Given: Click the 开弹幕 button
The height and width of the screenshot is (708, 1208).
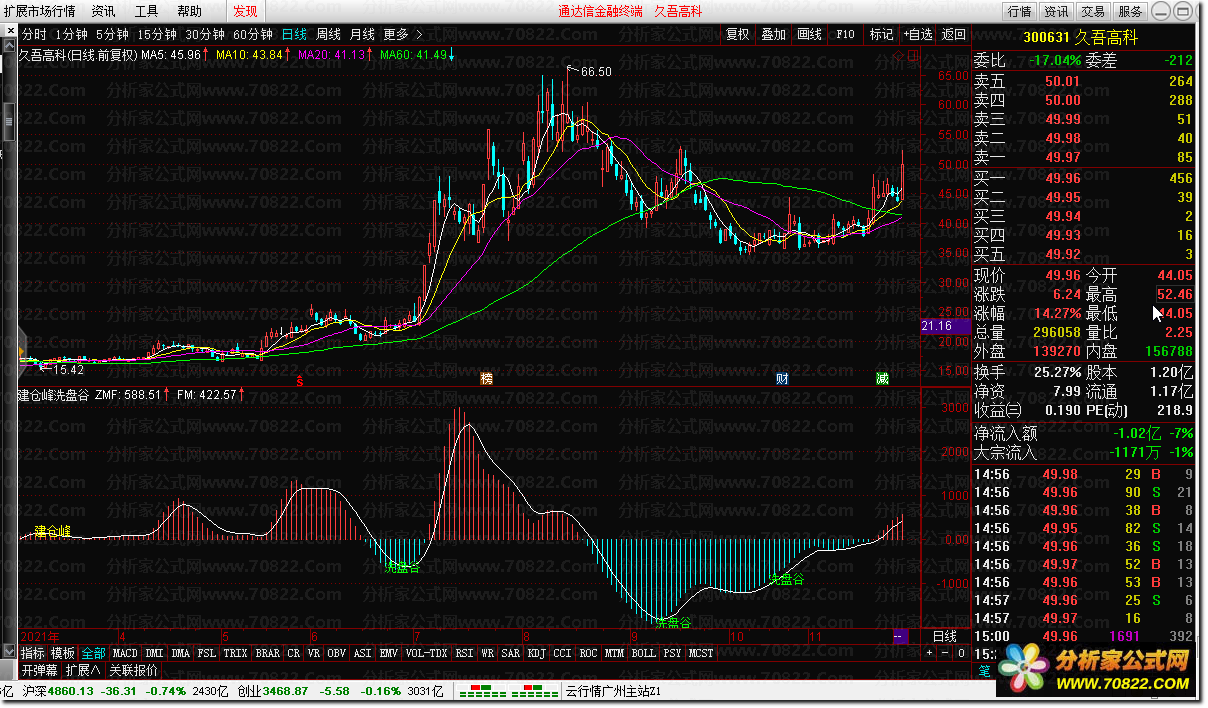Looking at the screenshot, I should pos(41,670).
